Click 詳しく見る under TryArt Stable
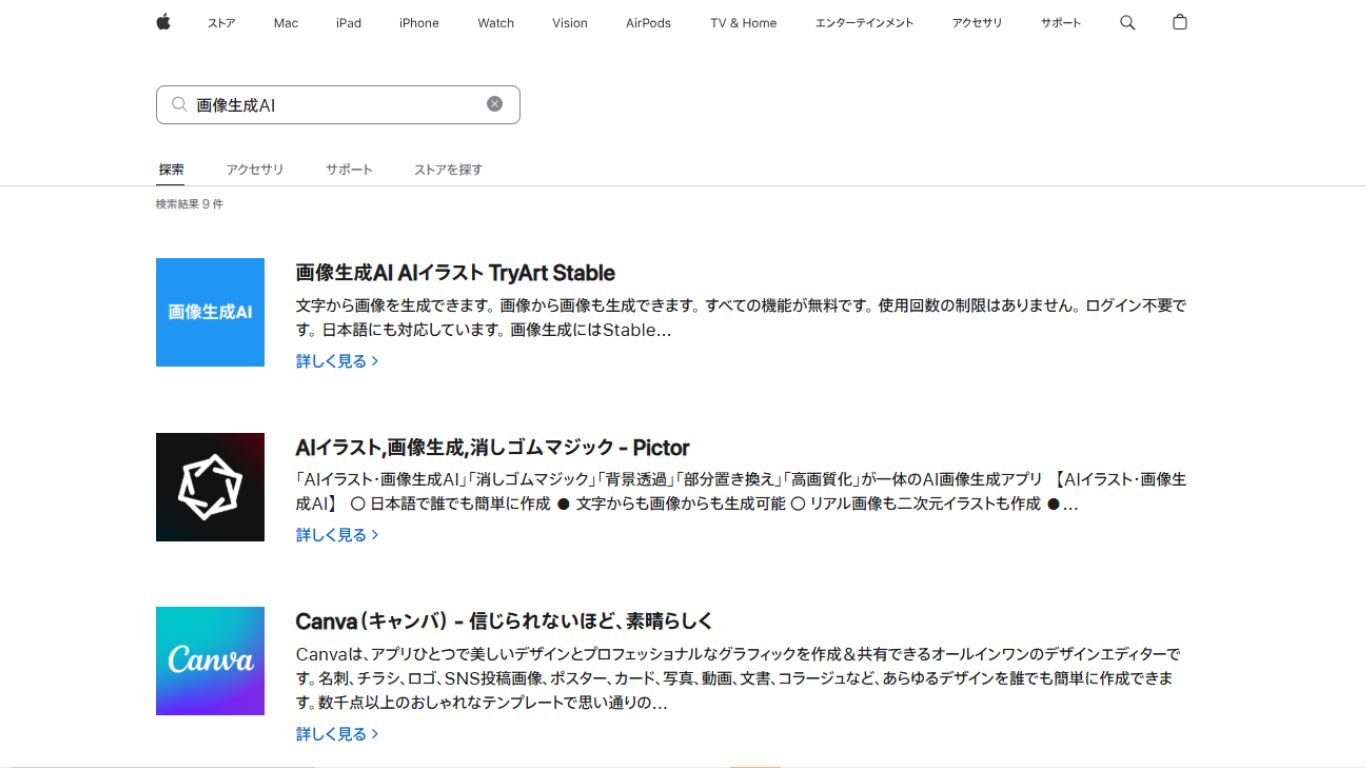 (337, 361)
